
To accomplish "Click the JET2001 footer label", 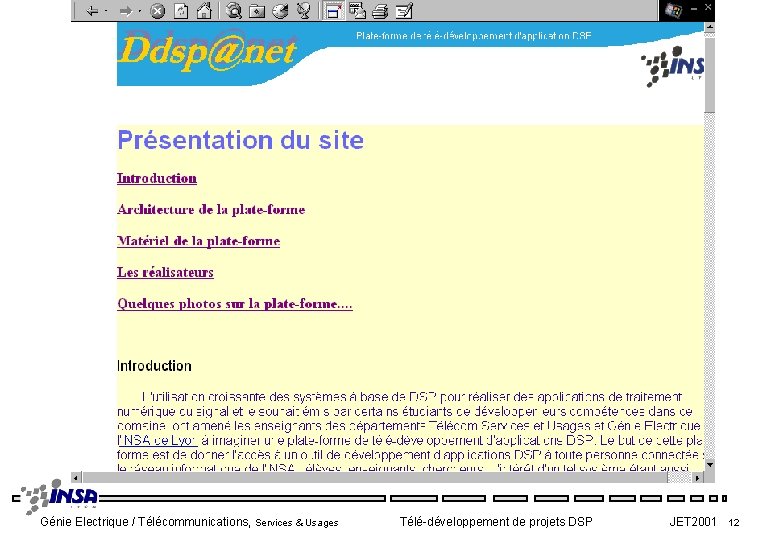I will point(692,522).
